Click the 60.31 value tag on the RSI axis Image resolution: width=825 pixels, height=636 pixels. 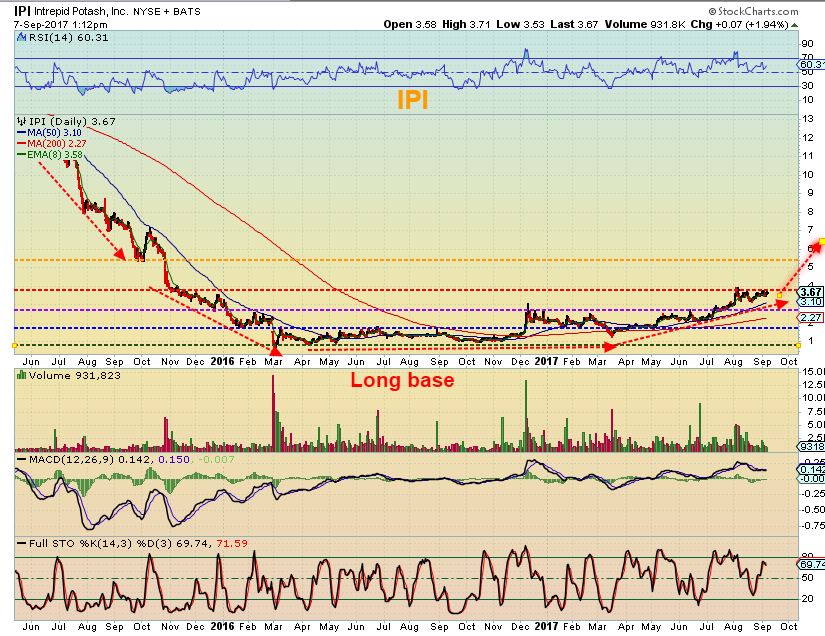(811, 64)
